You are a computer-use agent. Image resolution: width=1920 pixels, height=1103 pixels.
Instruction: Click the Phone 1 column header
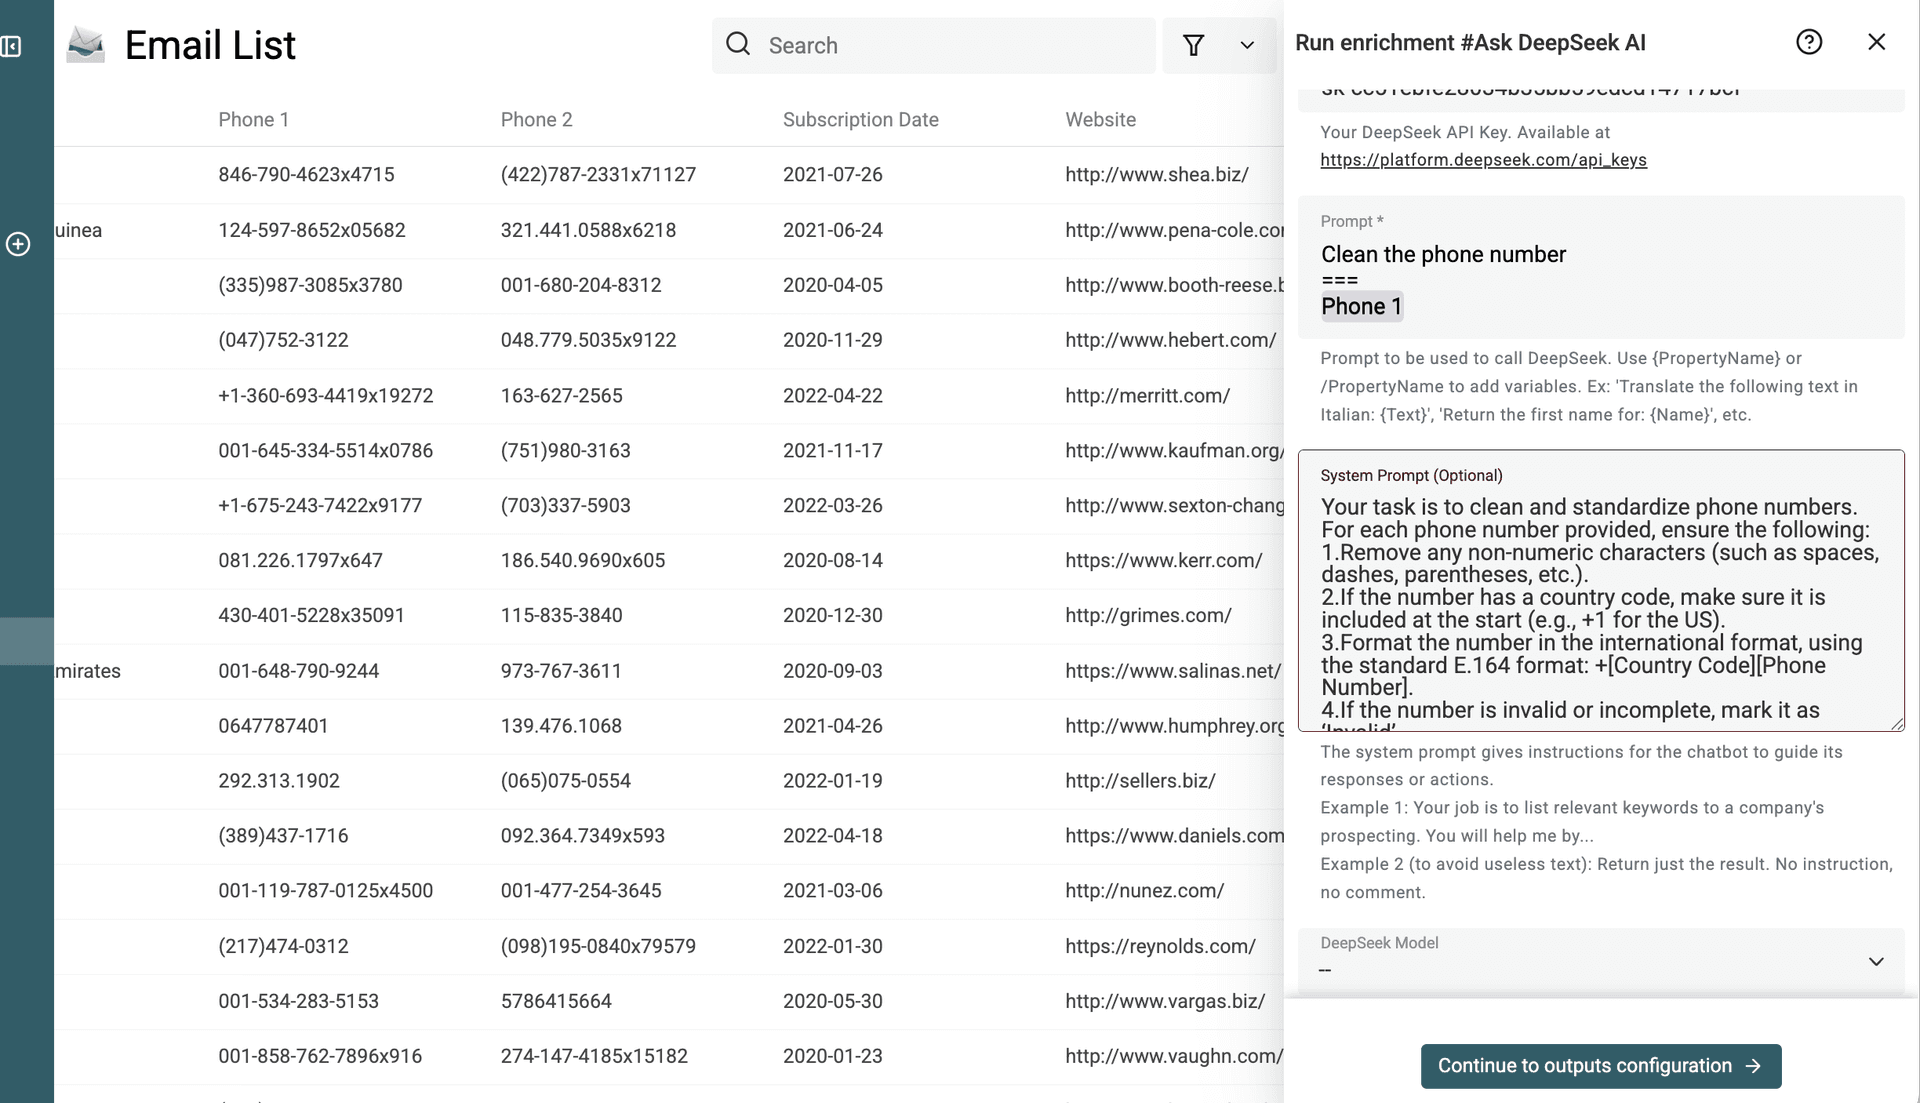(x=253, y=120)
